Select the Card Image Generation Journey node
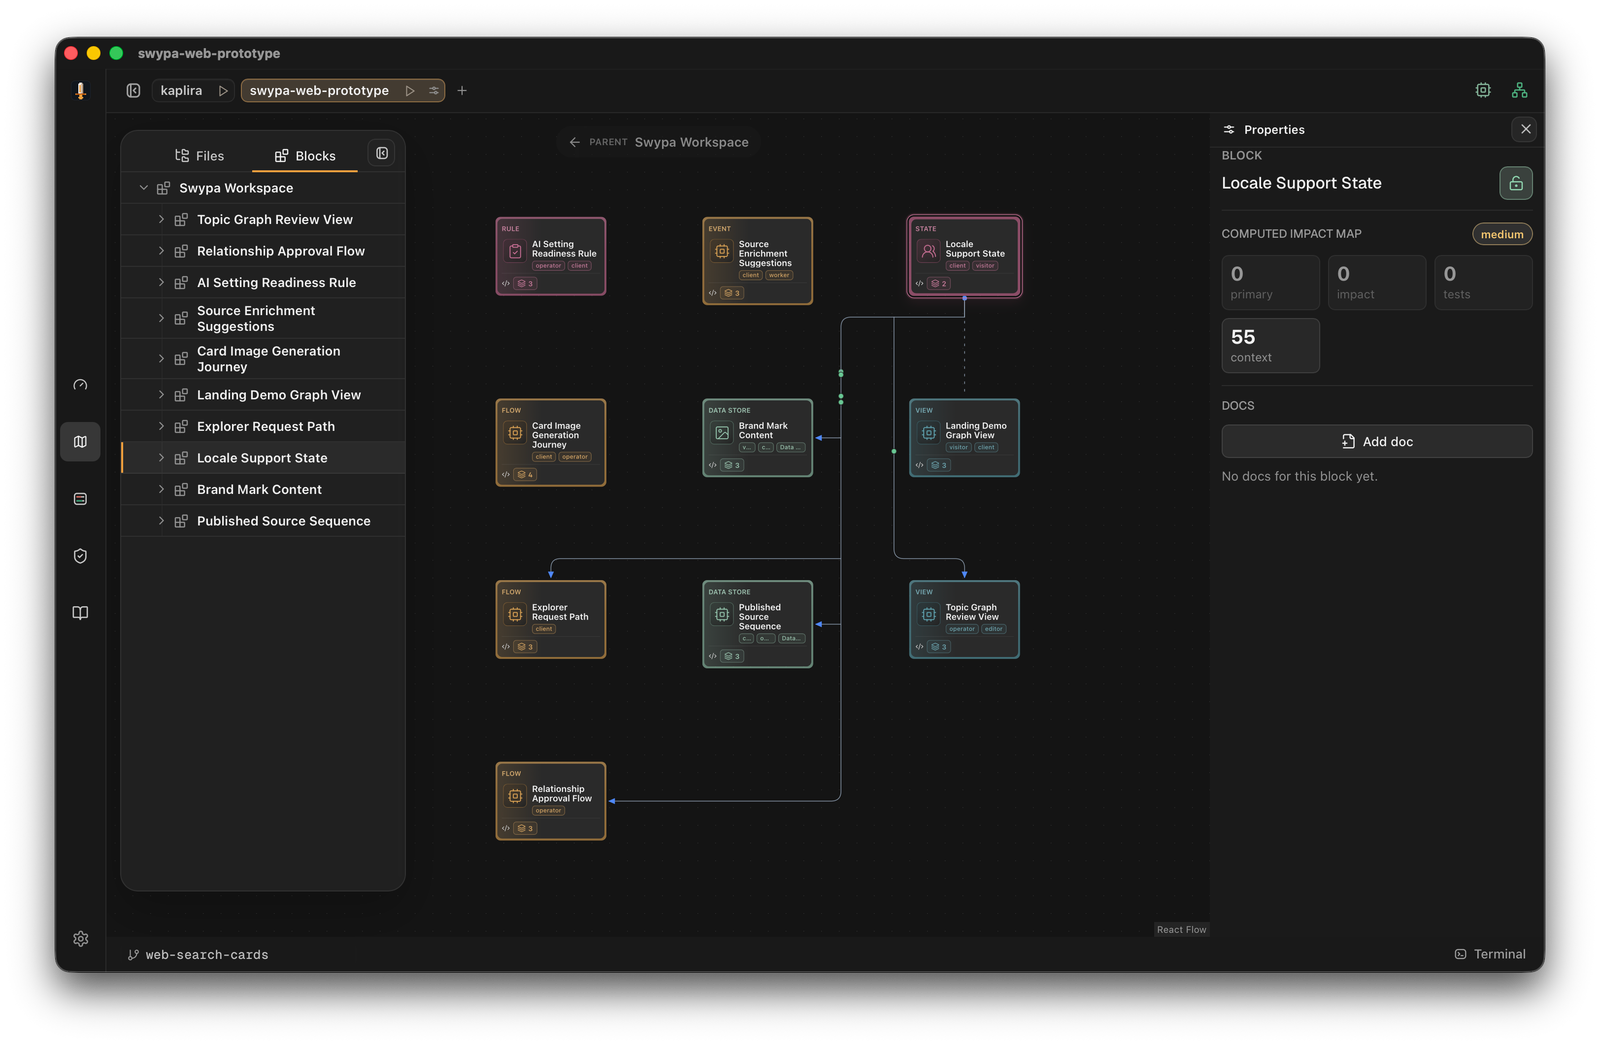Image resolution: width=1600 pixels, height=1045 pixels. (x=551, y=443)
